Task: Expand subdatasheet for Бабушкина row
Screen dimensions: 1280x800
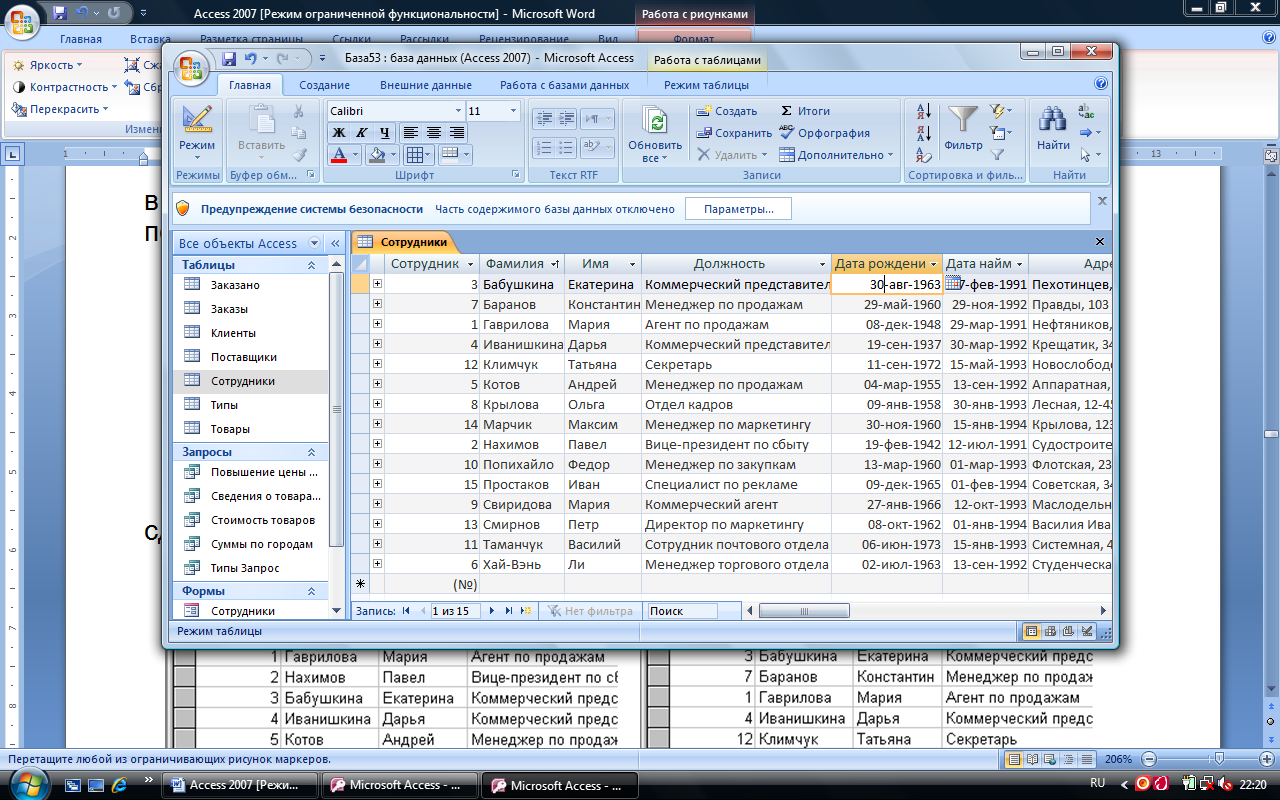Action: 377,284
